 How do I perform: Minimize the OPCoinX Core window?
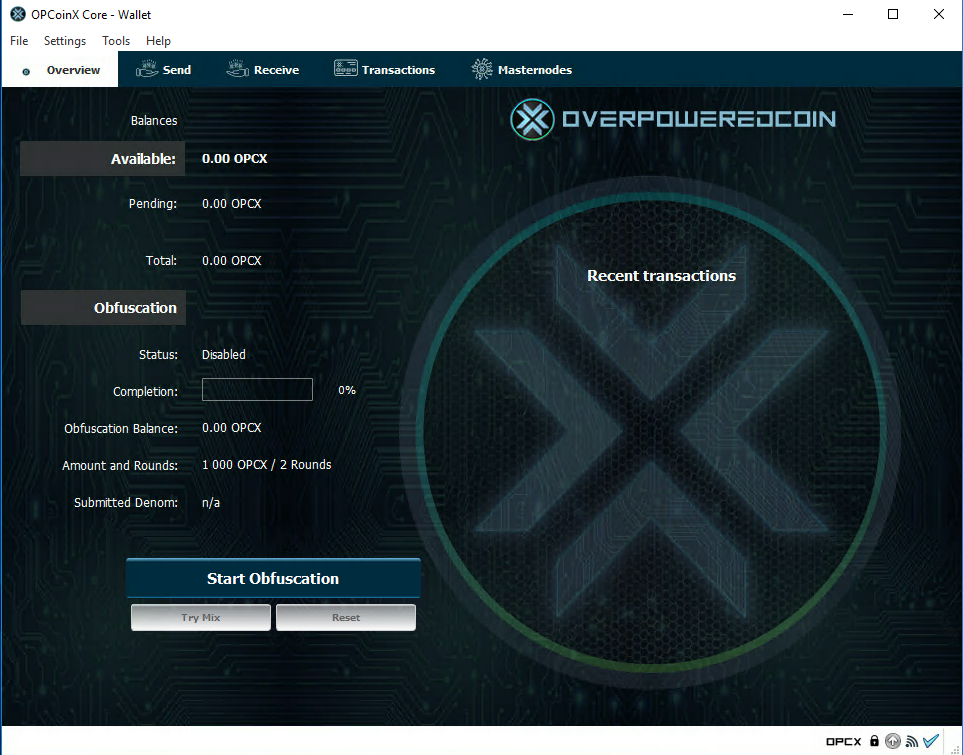click(848, 14)
